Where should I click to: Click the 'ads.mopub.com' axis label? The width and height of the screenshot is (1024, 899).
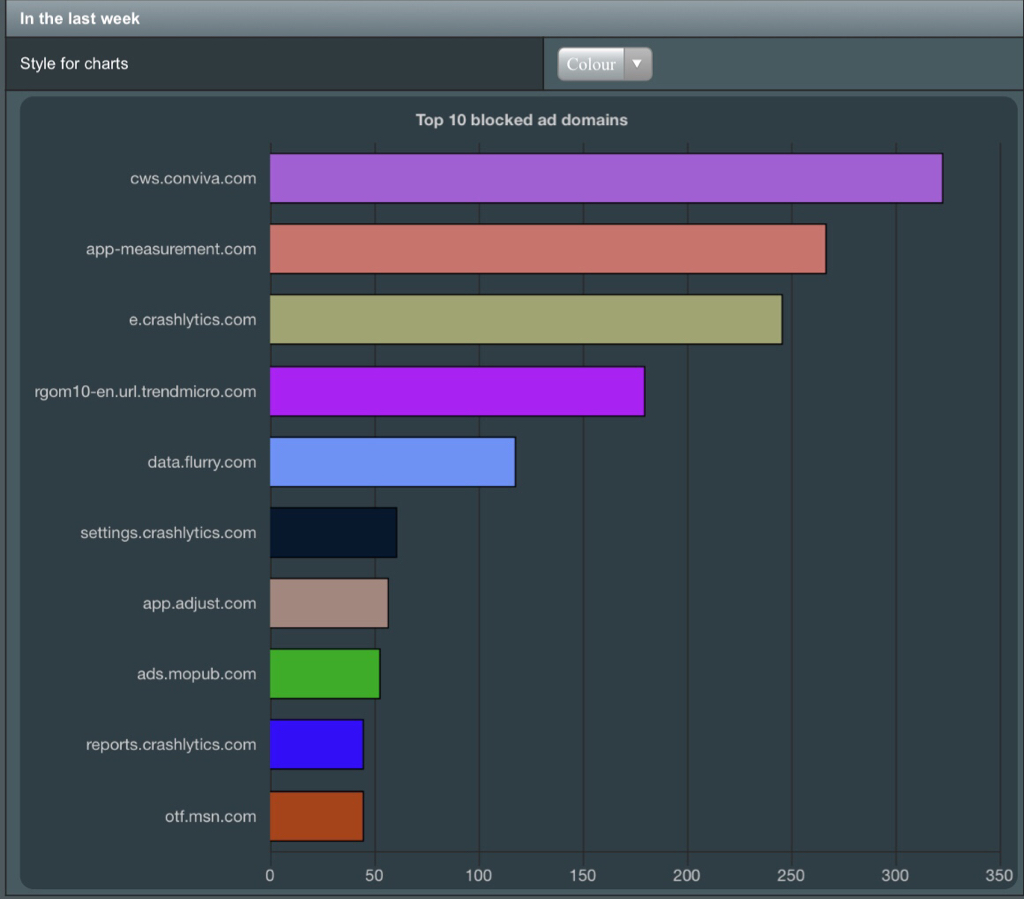coord(197,674)
